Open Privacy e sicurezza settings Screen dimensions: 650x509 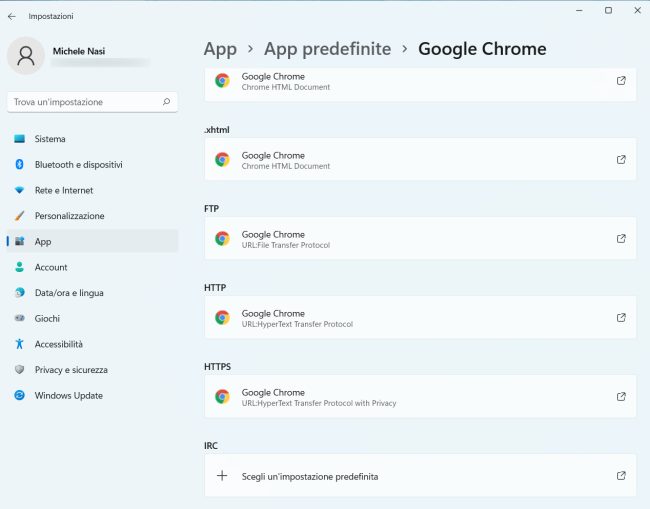point(71,370)
